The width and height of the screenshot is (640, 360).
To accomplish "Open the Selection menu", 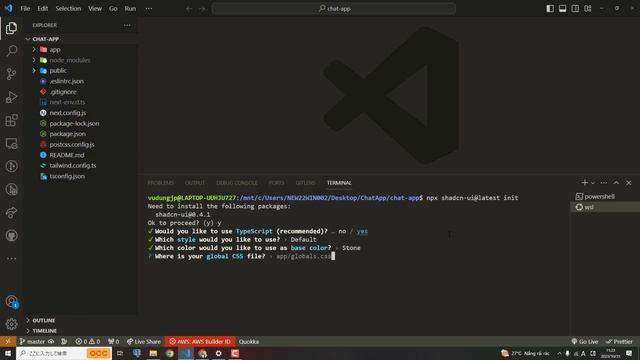I will coord(68,9).
